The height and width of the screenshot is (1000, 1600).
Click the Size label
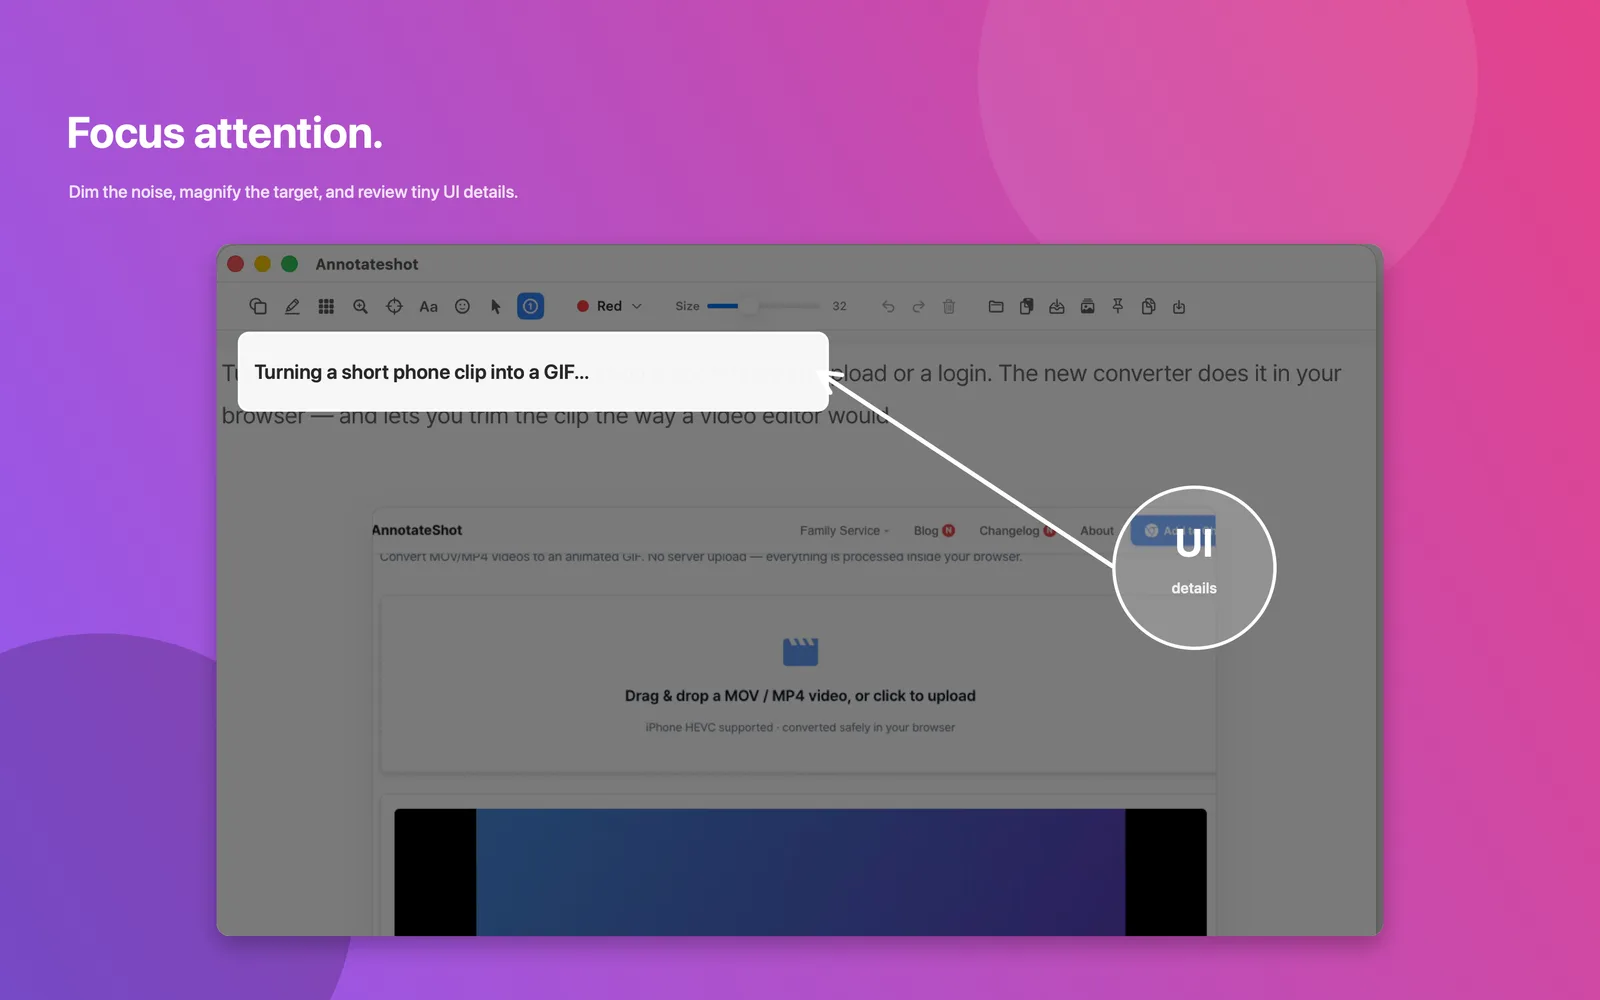pyautogui.click(x=687, y=306)
